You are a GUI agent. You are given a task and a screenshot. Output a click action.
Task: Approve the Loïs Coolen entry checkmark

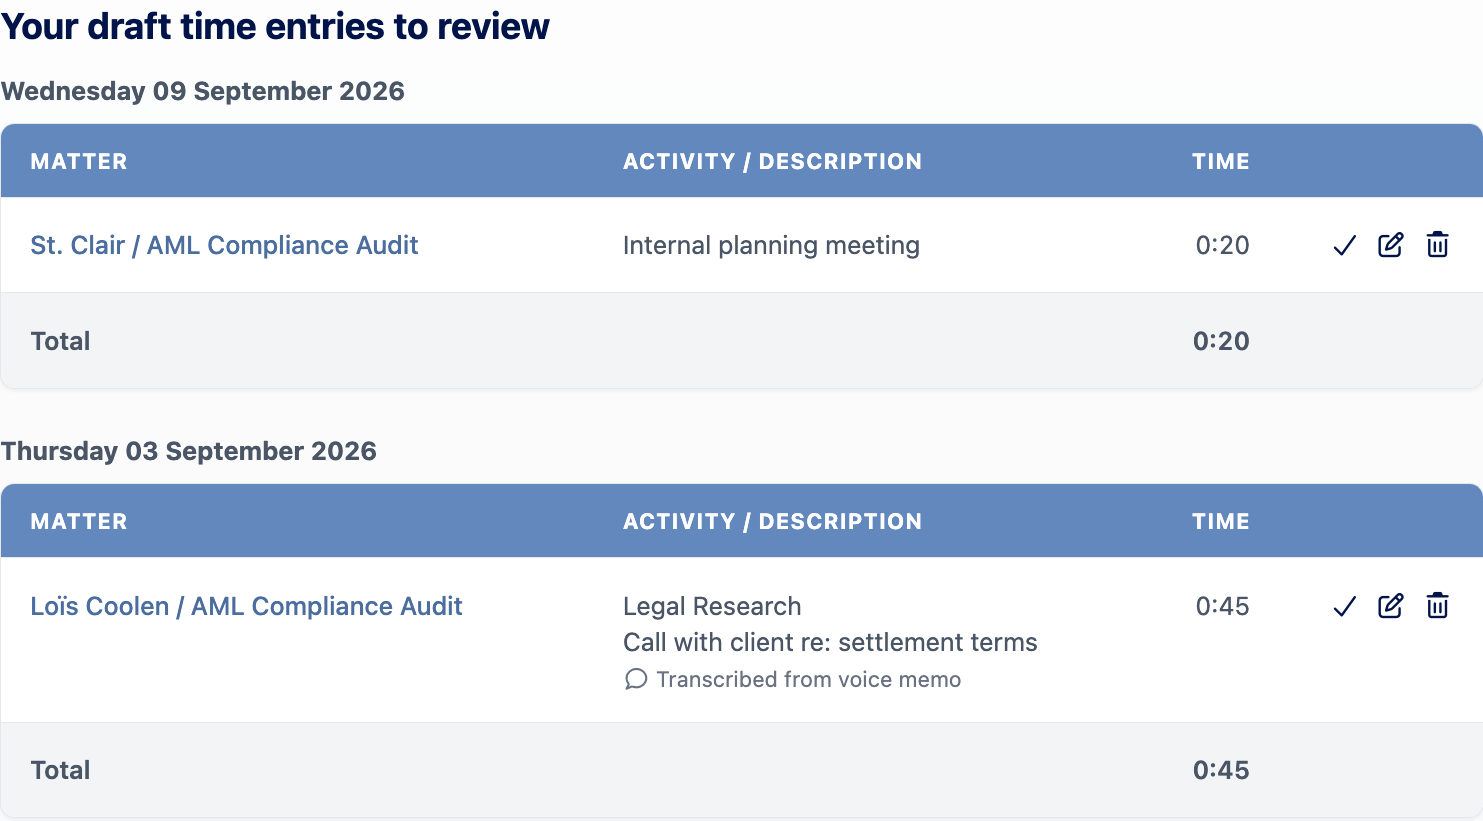[1344, 606]
